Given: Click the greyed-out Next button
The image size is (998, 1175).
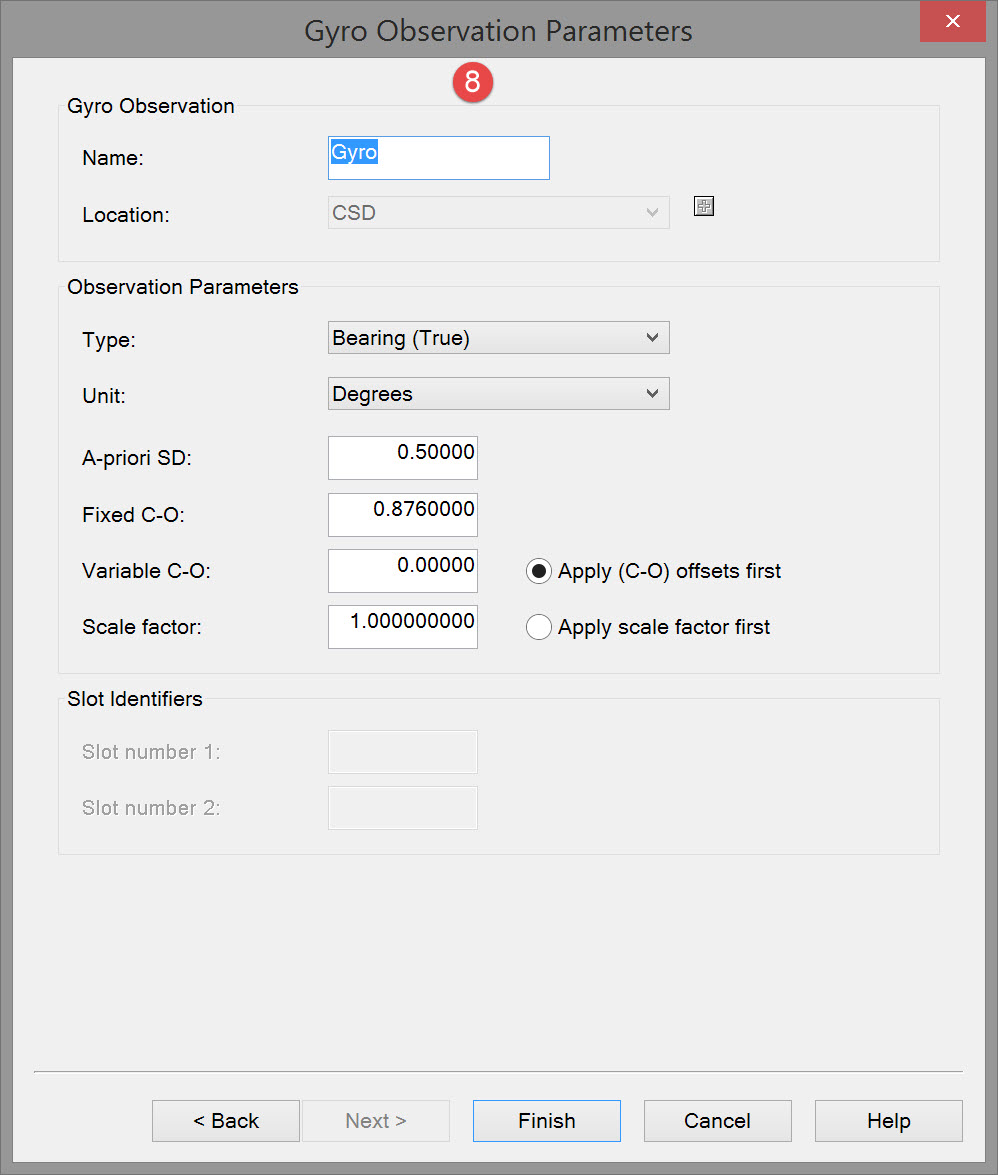Looking at the screenshot, I should (x=376, y=1121).
